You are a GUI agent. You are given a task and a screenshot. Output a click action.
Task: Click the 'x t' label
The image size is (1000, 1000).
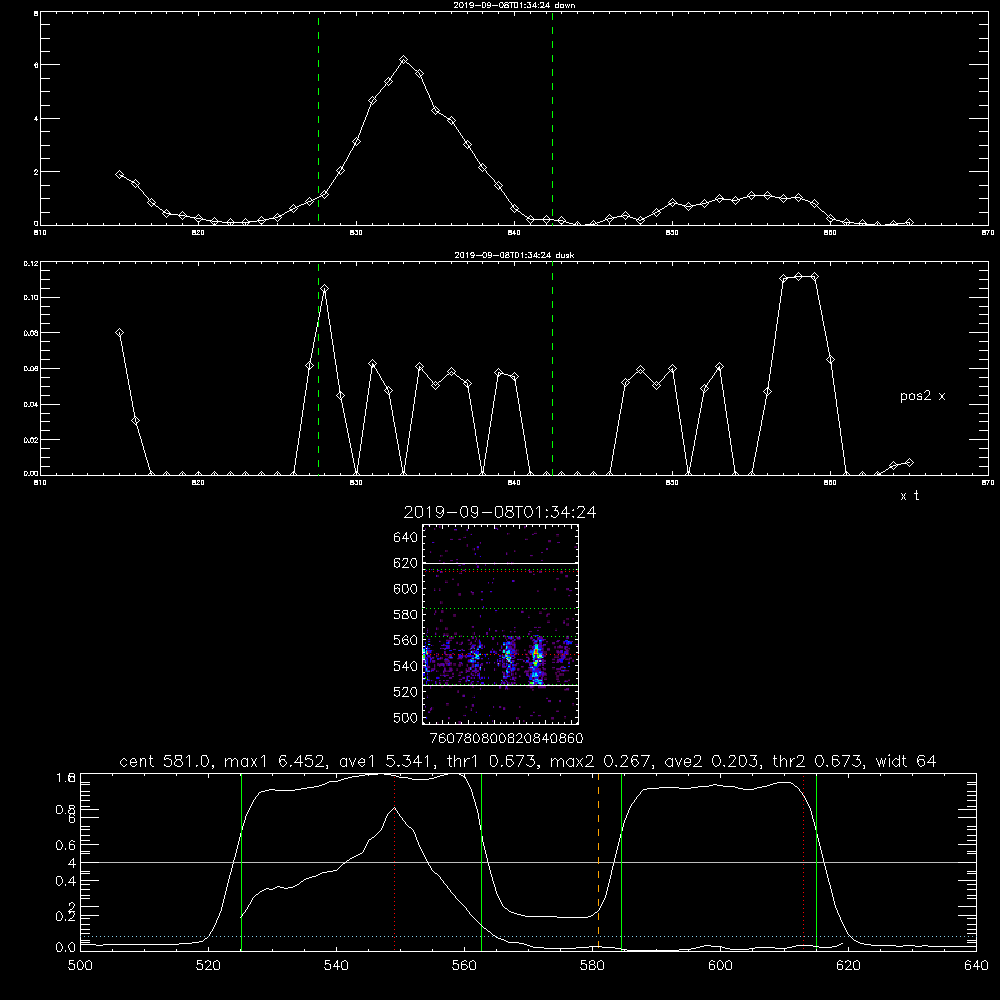pos(909,496)
